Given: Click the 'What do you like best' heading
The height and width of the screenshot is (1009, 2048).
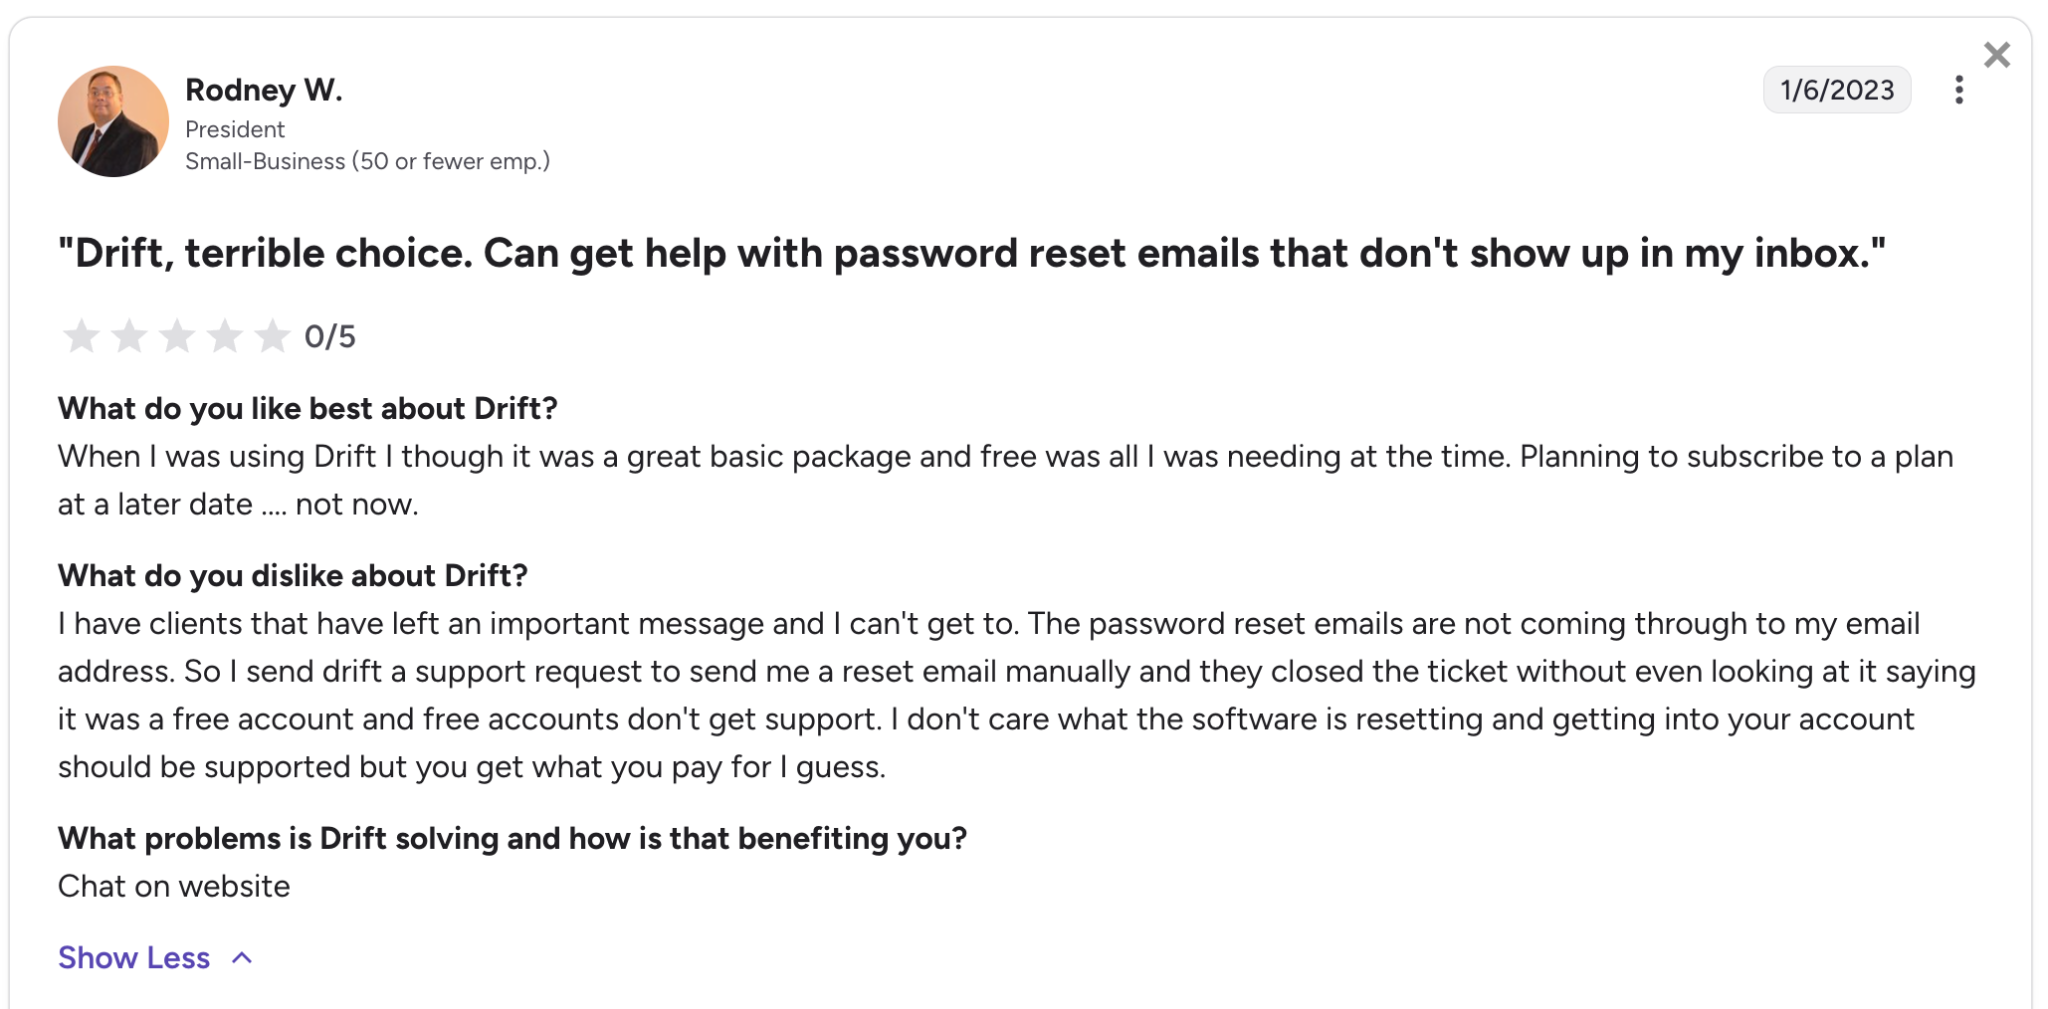Looking at the screenshot, I should click(308, 408).
